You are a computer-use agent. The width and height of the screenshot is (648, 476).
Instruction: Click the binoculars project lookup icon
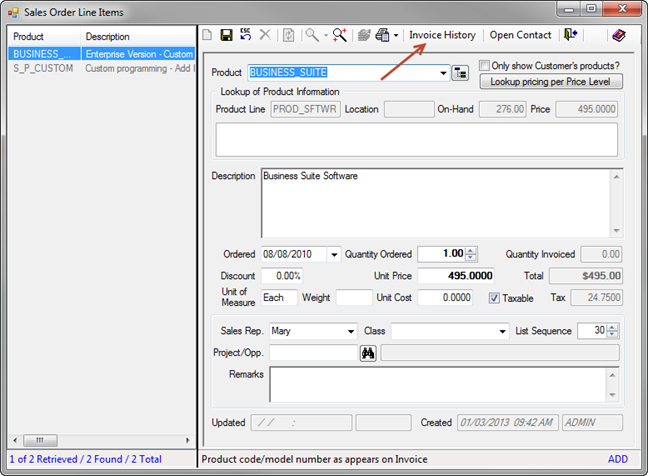pyautogui.click(x=368, y=353)
